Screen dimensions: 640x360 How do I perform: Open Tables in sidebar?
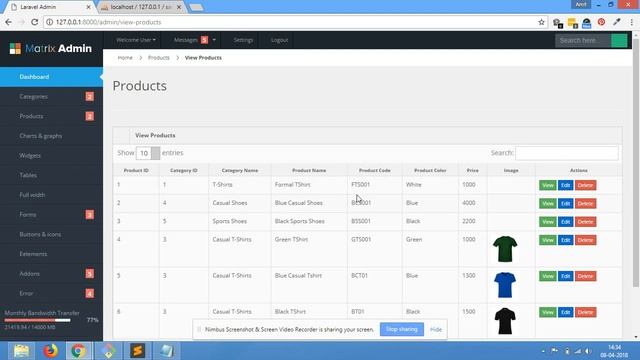(51, 175)
